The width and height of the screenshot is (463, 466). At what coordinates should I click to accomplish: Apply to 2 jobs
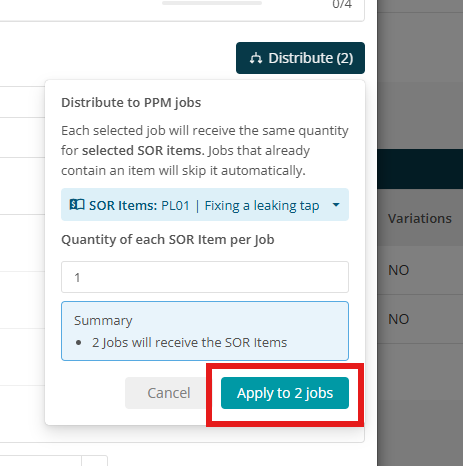285,393
